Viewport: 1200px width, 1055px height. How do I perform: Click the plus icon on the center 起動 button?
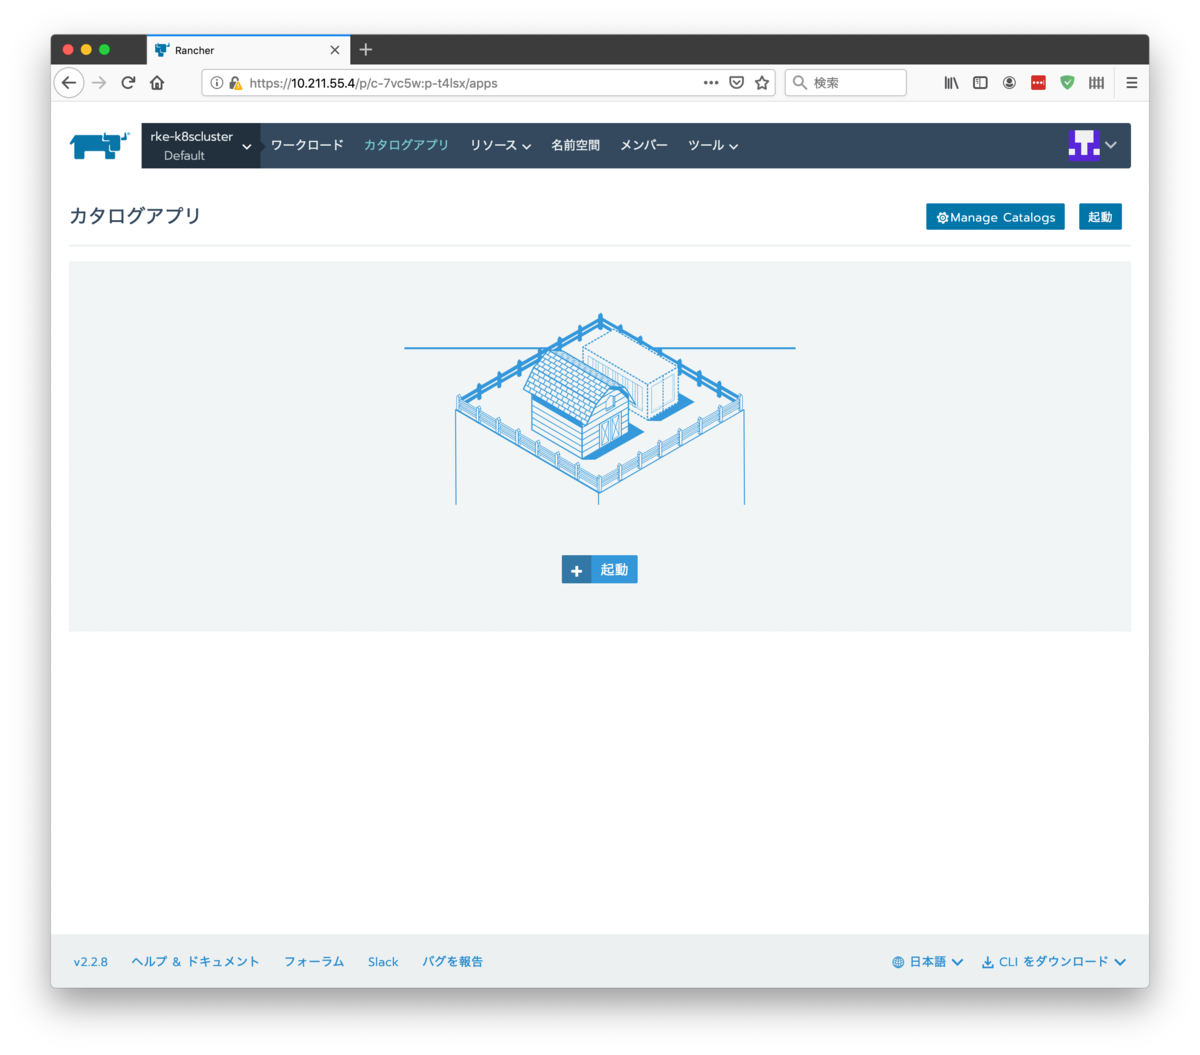576,569
